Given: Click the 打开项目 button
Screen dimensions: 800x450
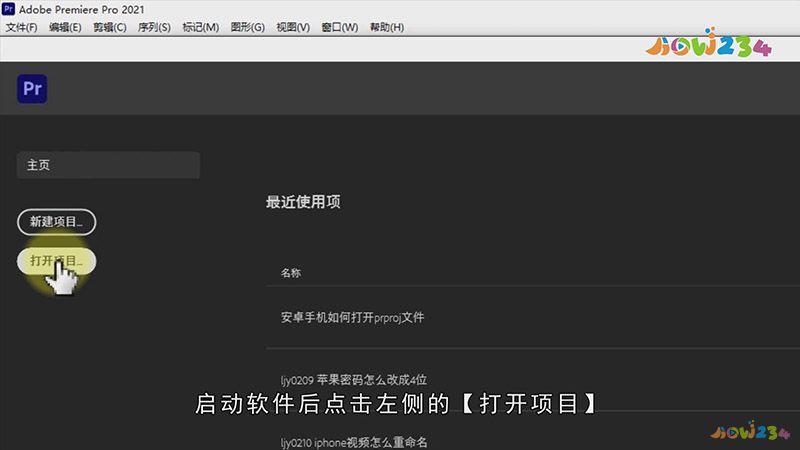Looking at the screenshot, I should tap(57, 261).
